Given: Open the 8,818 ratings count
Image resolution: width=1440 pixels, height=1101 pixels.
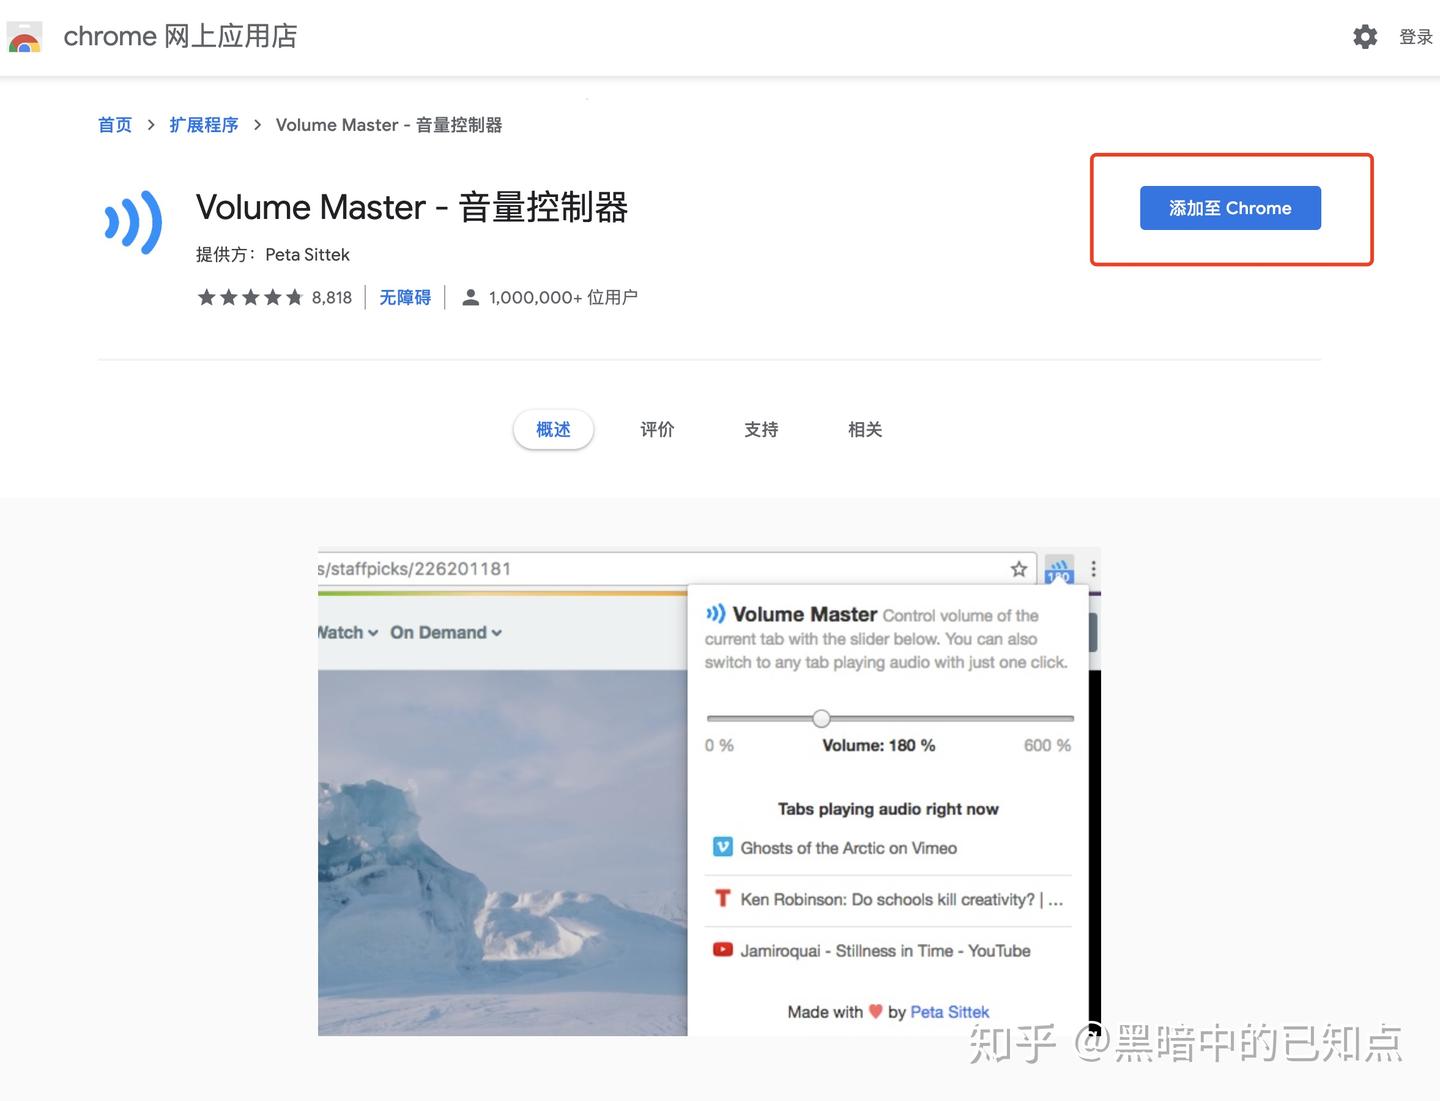Looking at the screenshot, I should click(332, 298).
